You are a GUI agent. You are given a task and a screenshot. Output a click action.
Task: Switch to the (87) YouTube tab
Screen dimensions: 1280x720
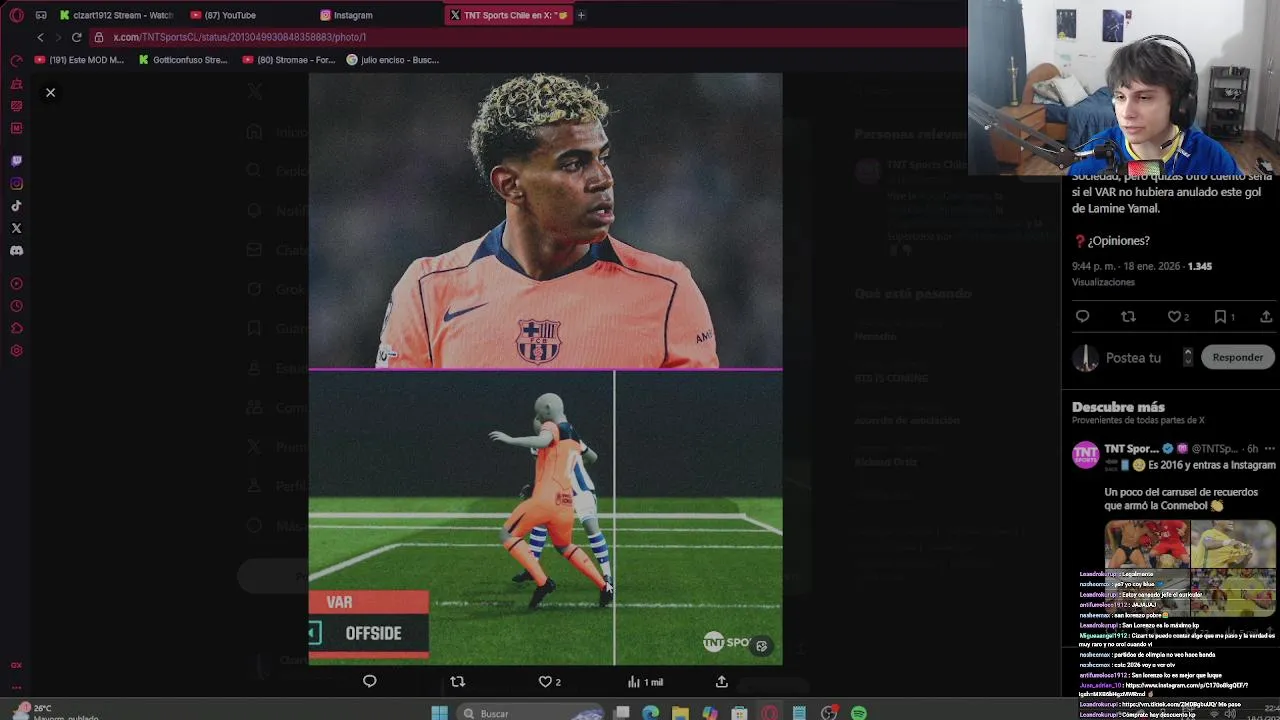coord(230,15)
